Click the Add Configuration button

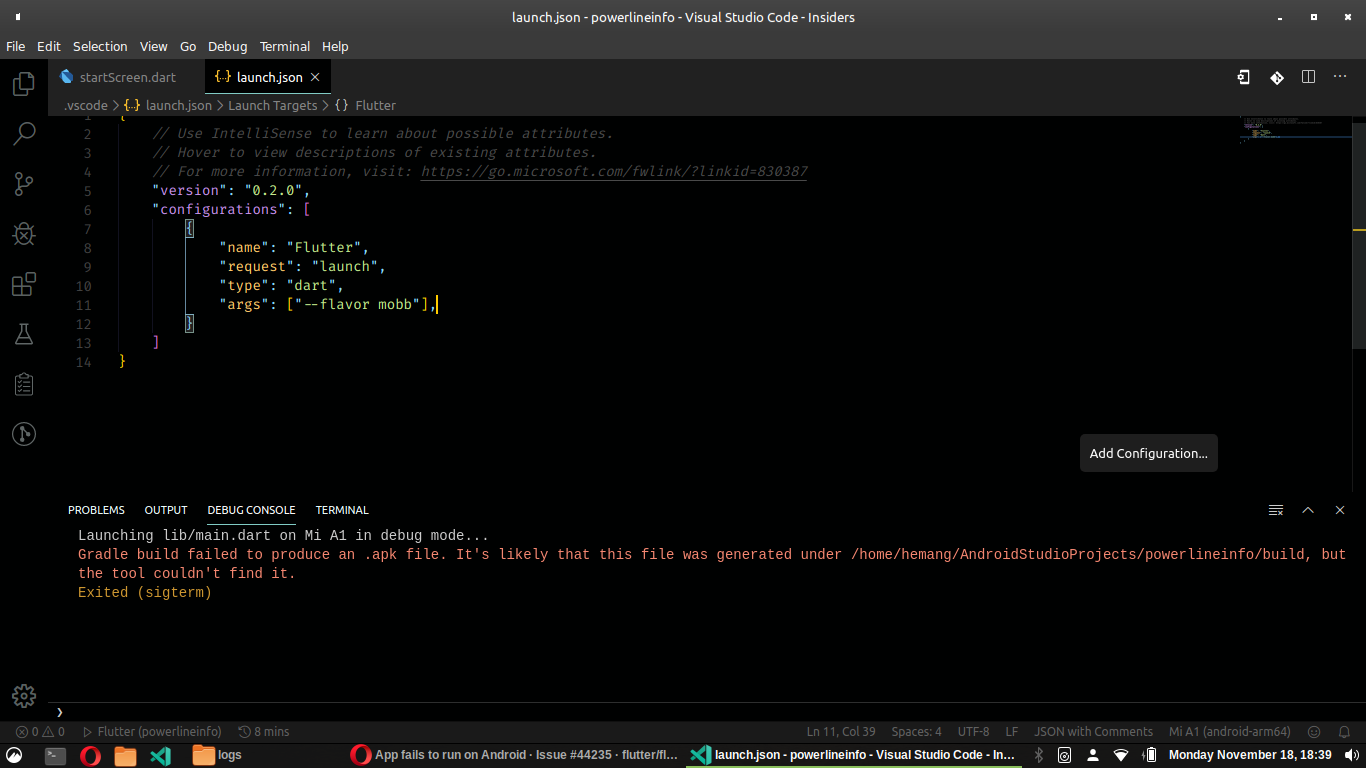point(1148,453)
